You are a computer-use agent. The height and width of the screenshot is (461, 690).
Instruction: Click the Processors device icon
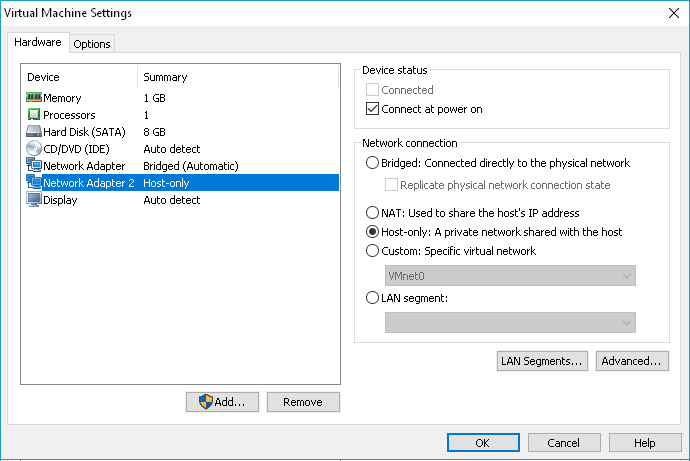pyautogui.click(x=33, y=115)
